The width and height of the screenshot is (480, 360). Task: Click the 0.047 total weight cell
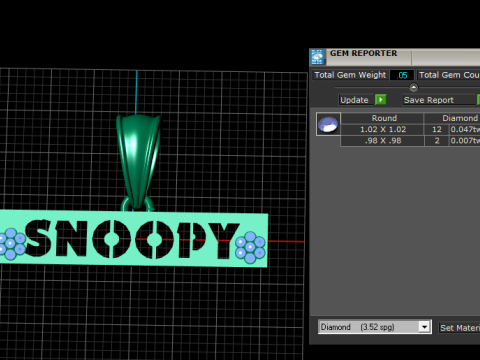[x=465, y=129]
